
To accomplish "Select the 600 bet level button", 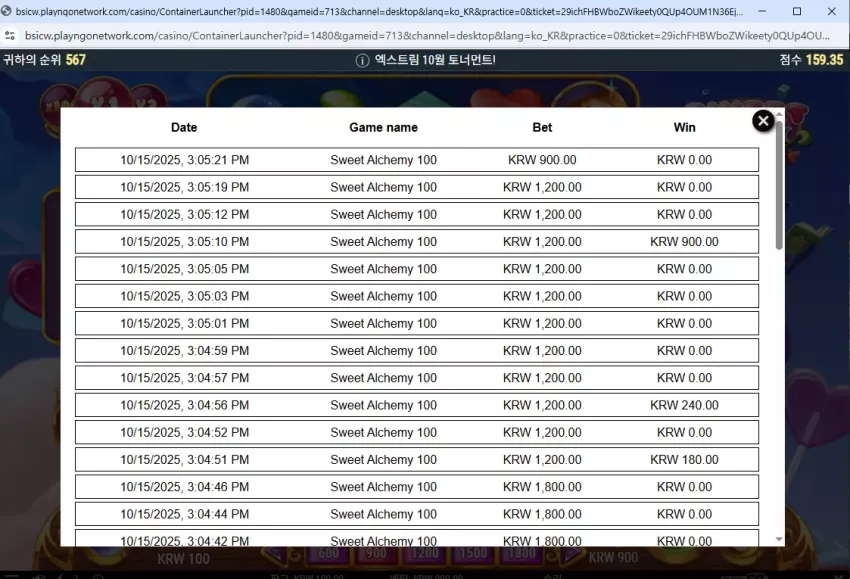I will (x=328, y=553).
